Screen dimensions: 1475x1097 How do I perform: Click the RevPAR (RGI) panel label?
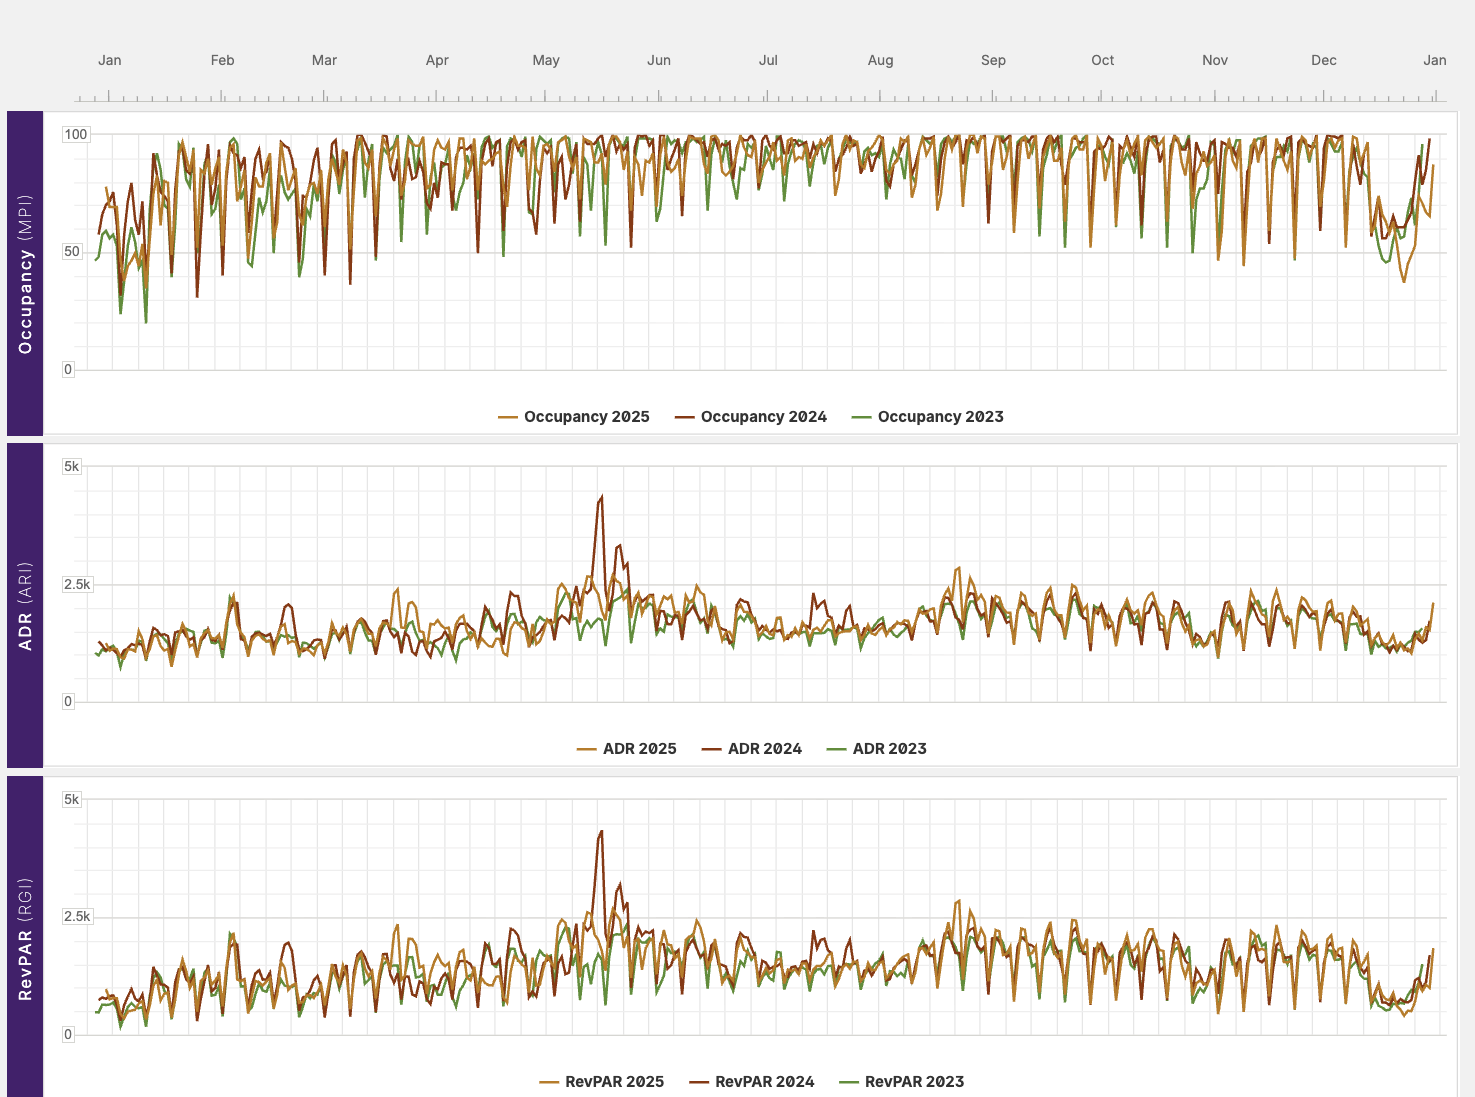click(26, 938)
